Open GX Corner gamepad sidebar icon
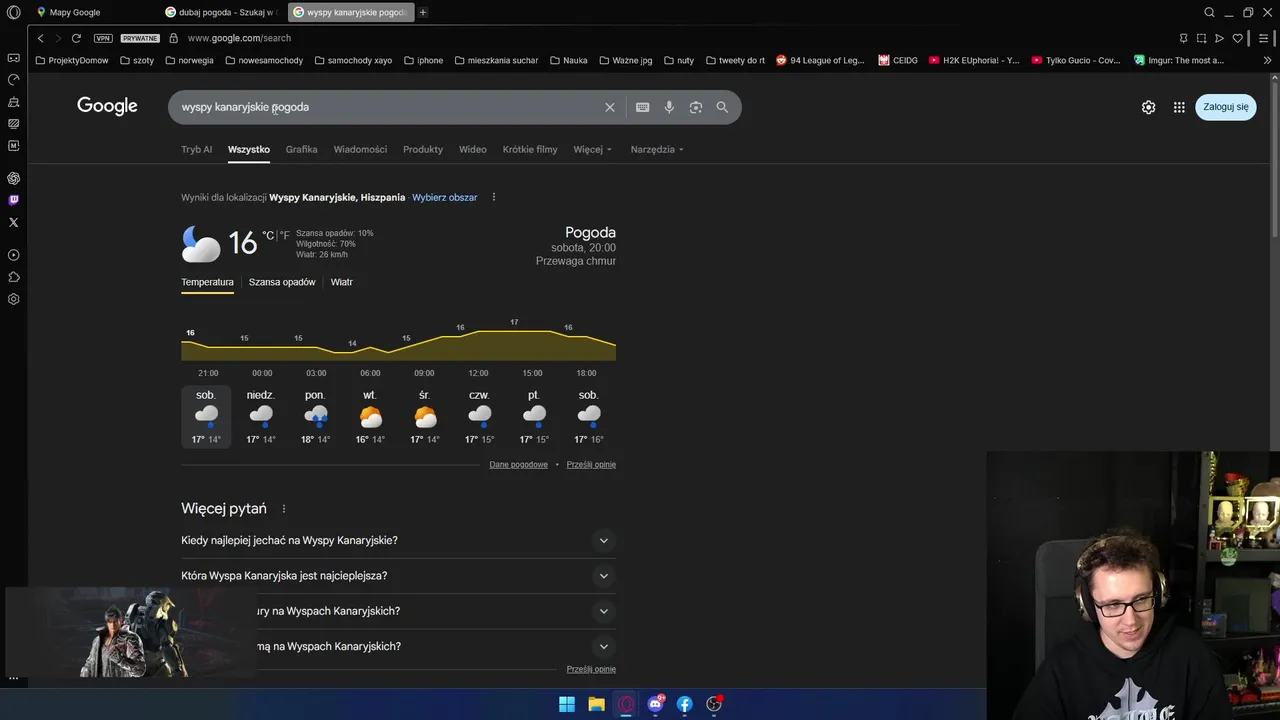 pos(13,58)
